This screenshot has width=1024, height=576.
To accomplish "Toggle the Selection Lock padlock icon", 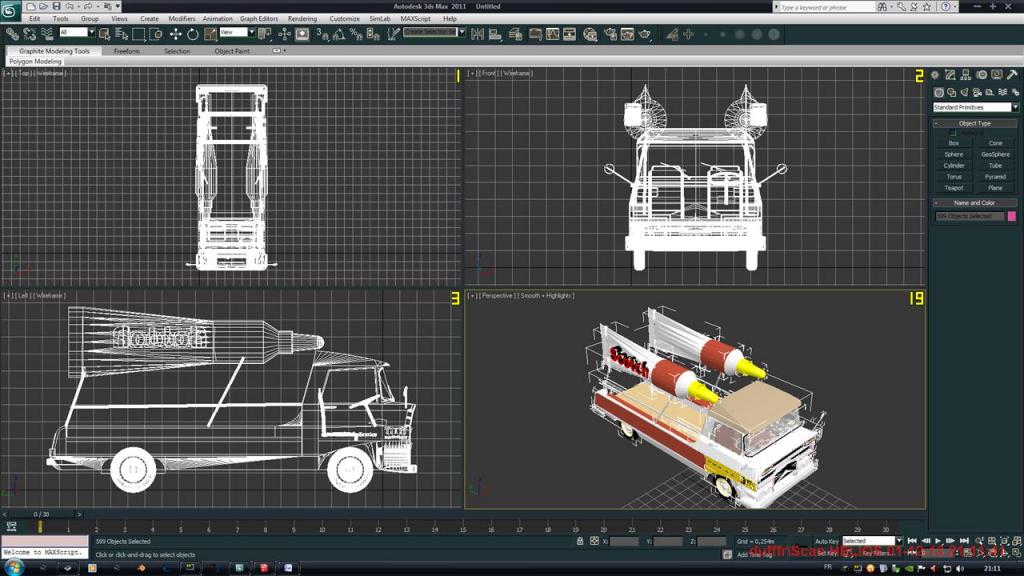I will [579, 541].
